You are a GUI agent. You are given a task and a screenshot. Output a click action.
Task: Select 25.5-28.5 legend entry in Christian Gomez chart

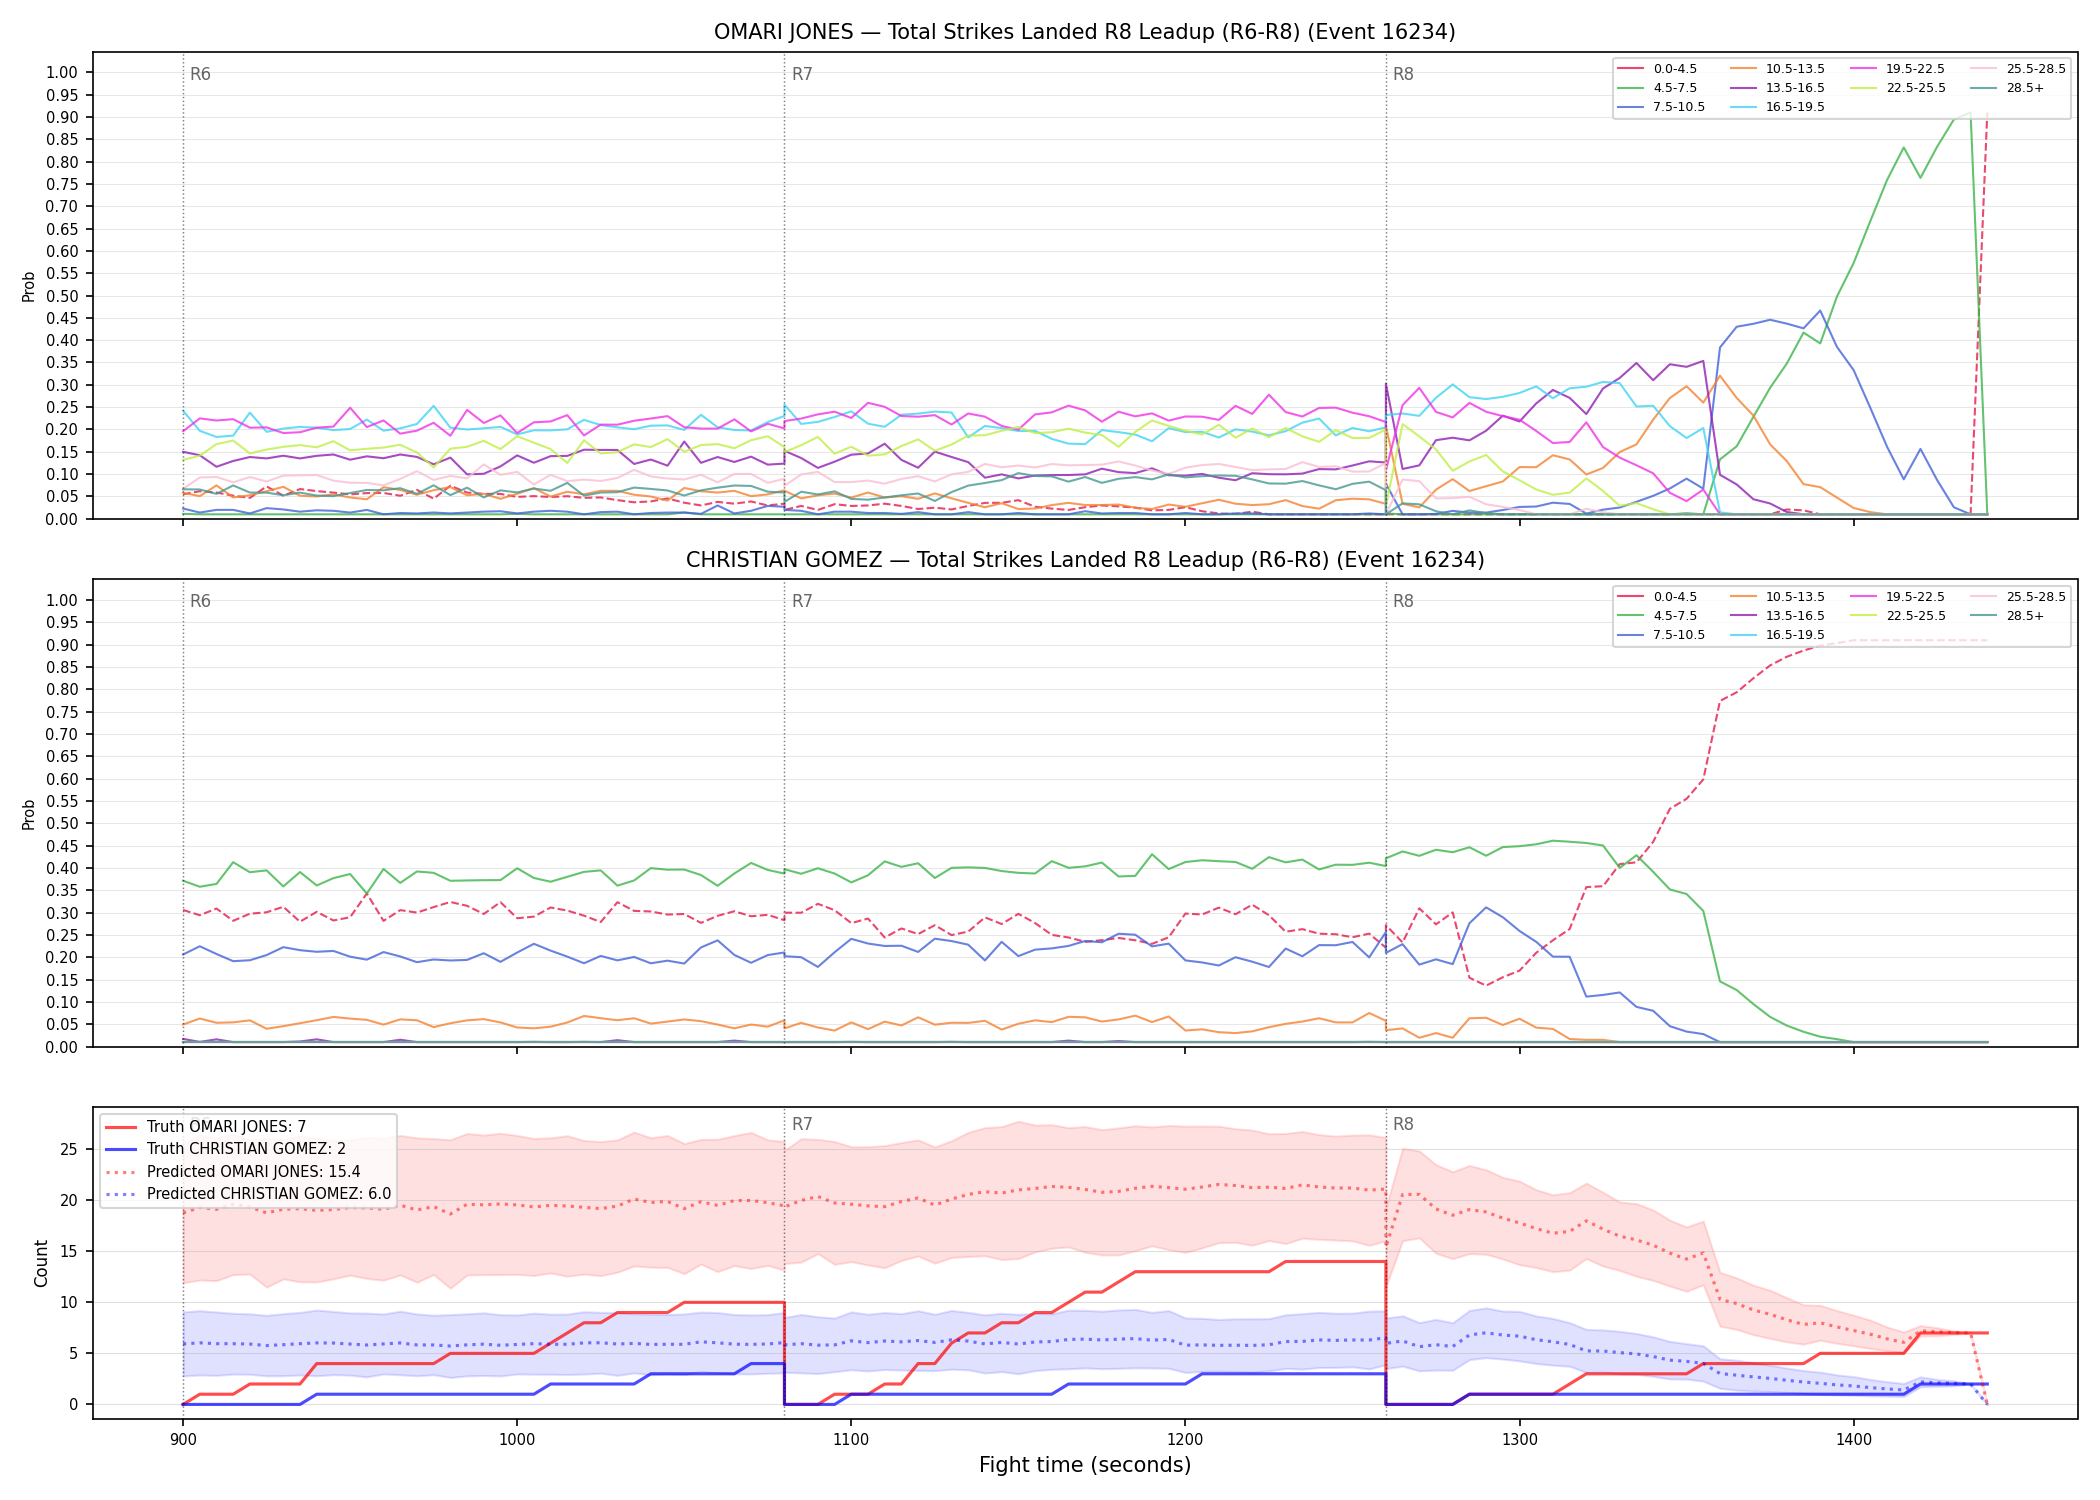[2019, 597]
